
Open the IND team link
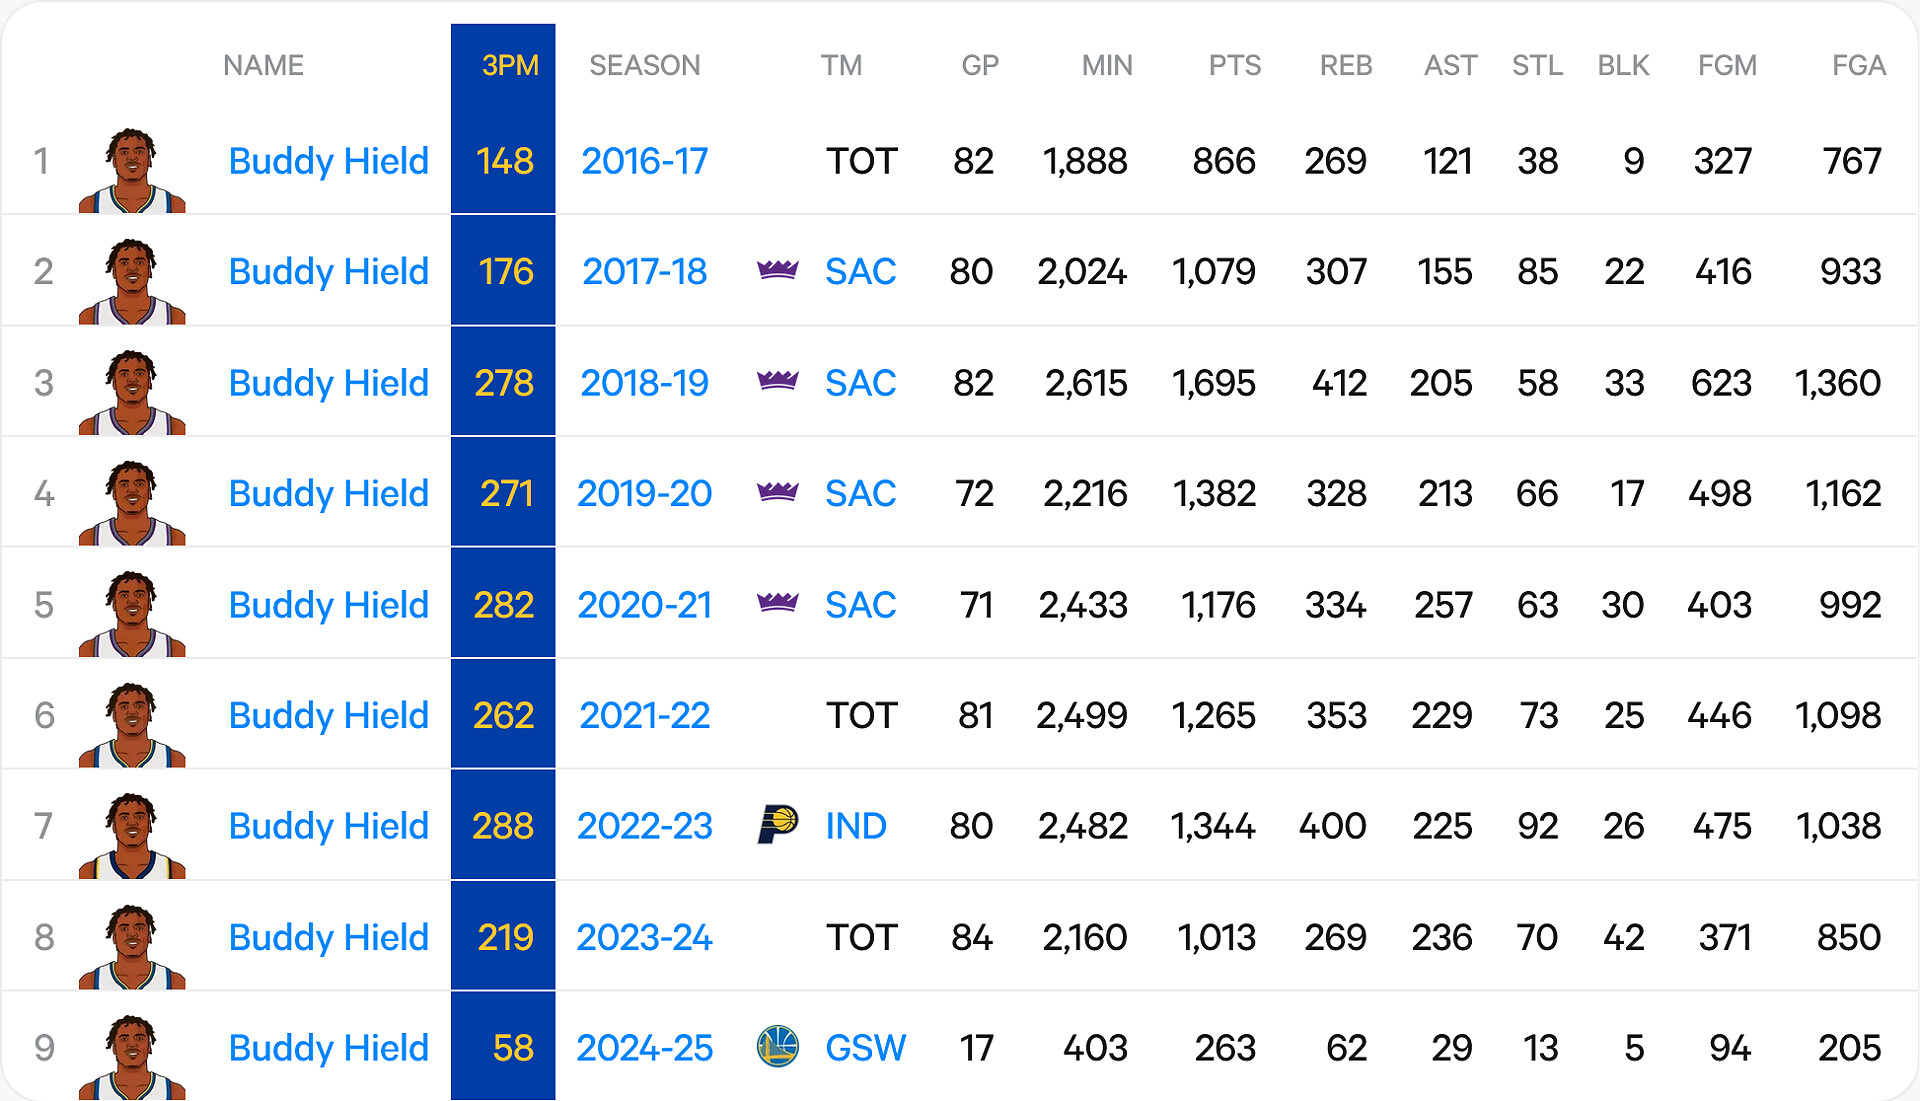(855, 826)
